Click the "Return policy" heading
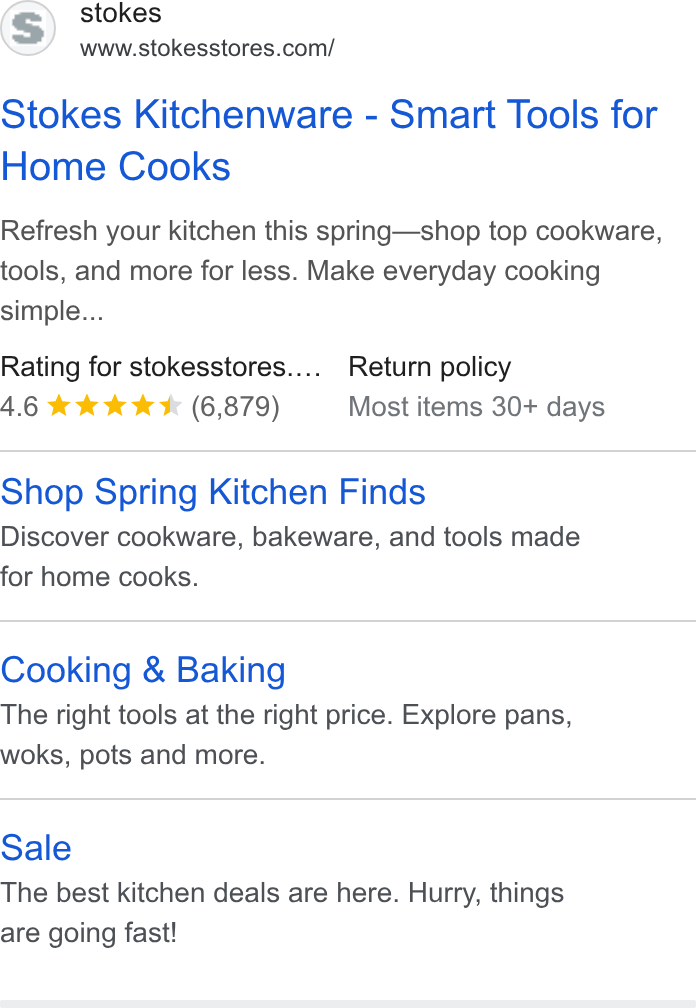The image size is (696, 1008). (429, 367)
